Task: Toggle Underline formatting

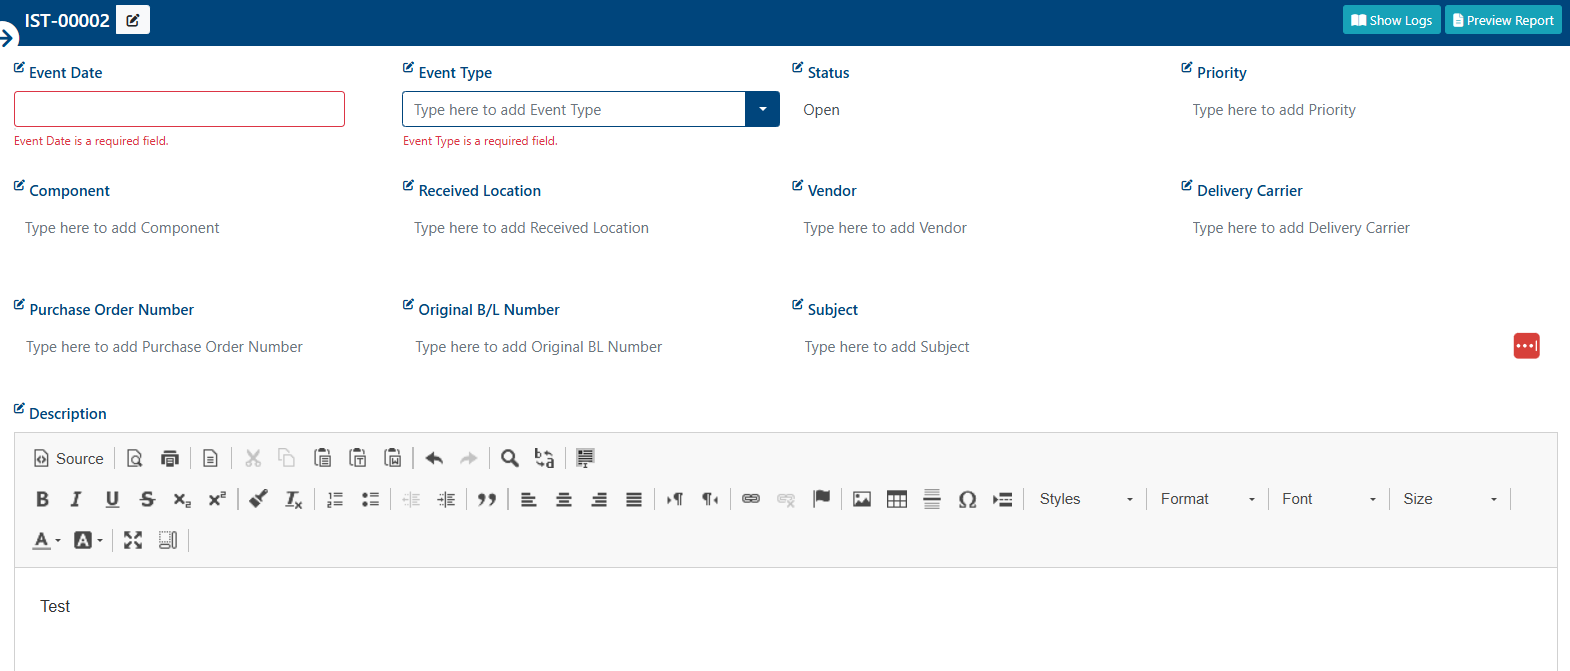Action: [x=112, y=499]
